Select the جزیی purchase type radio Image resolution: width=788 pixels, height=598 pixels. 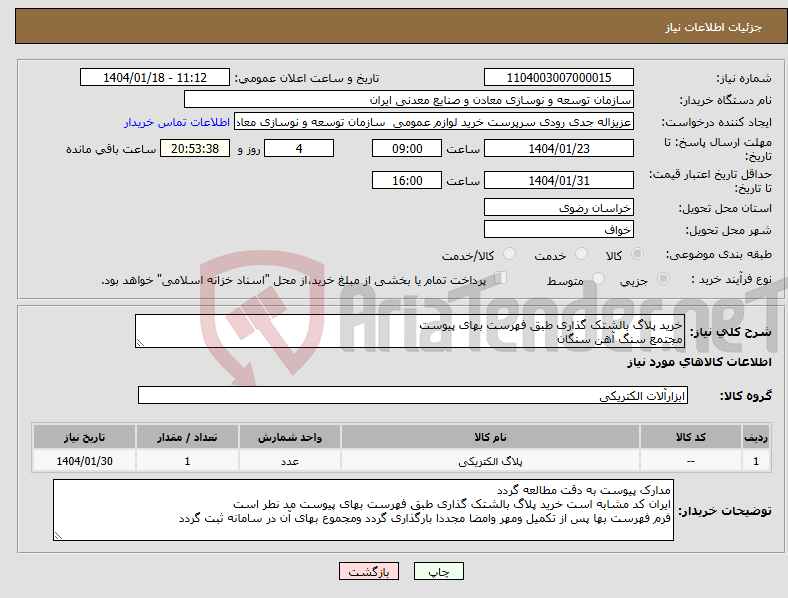point(663,279)
